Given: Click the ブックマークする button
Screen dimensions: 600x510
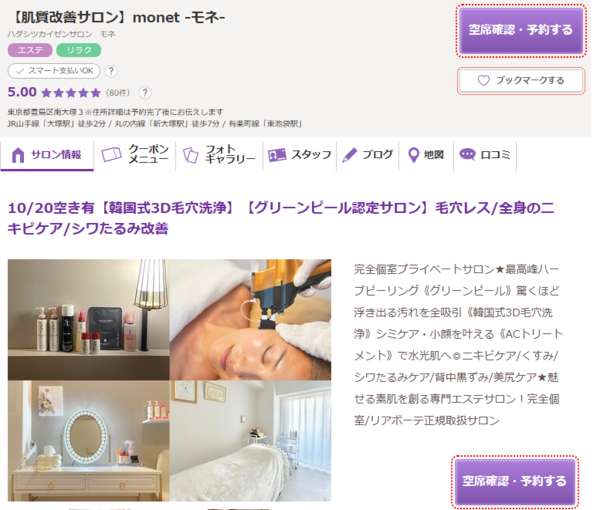Looking at the screenshot, I should click(x=521, y=80).
